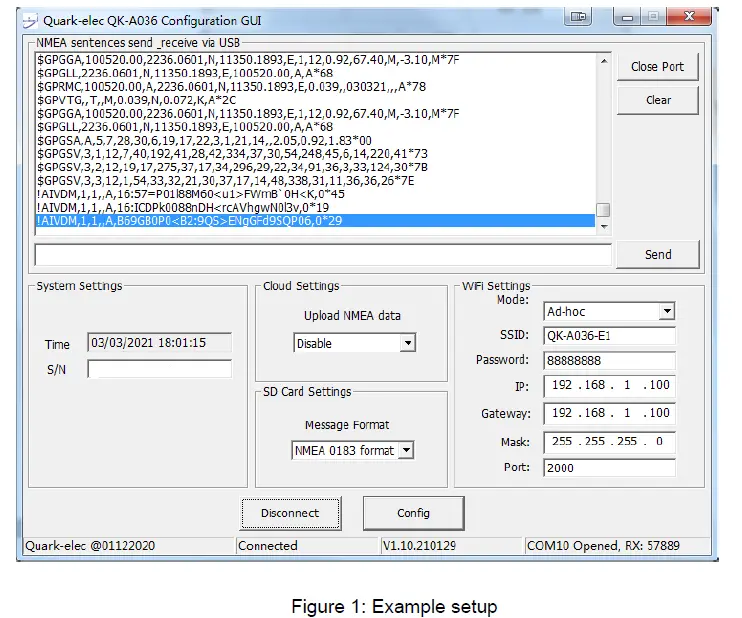This screenshot has width=742, height=618.
Task: Click status bar COM10 Opened RX text
Action: [x=603, y=546]
